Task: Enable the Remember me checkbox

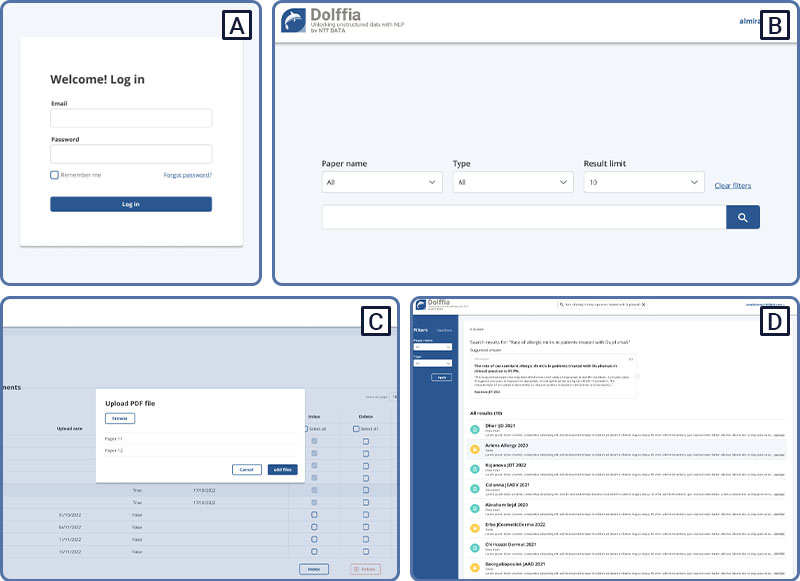Action: coord(54,173)
